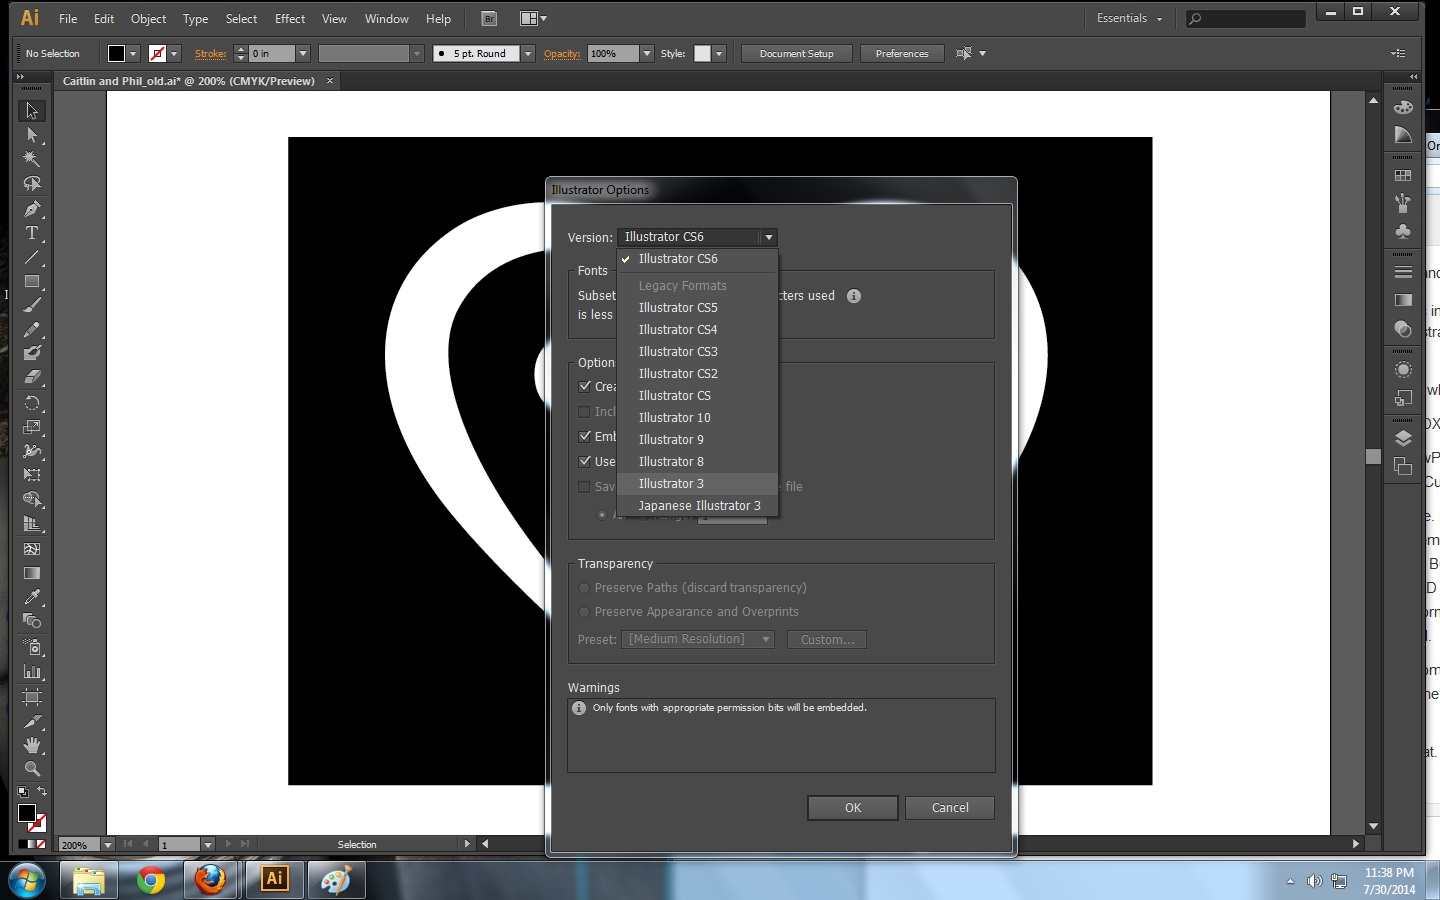Click the stroke swatch in control bar
The height and width of the screenshot is (900, 1440).
(x=157, y=54)
